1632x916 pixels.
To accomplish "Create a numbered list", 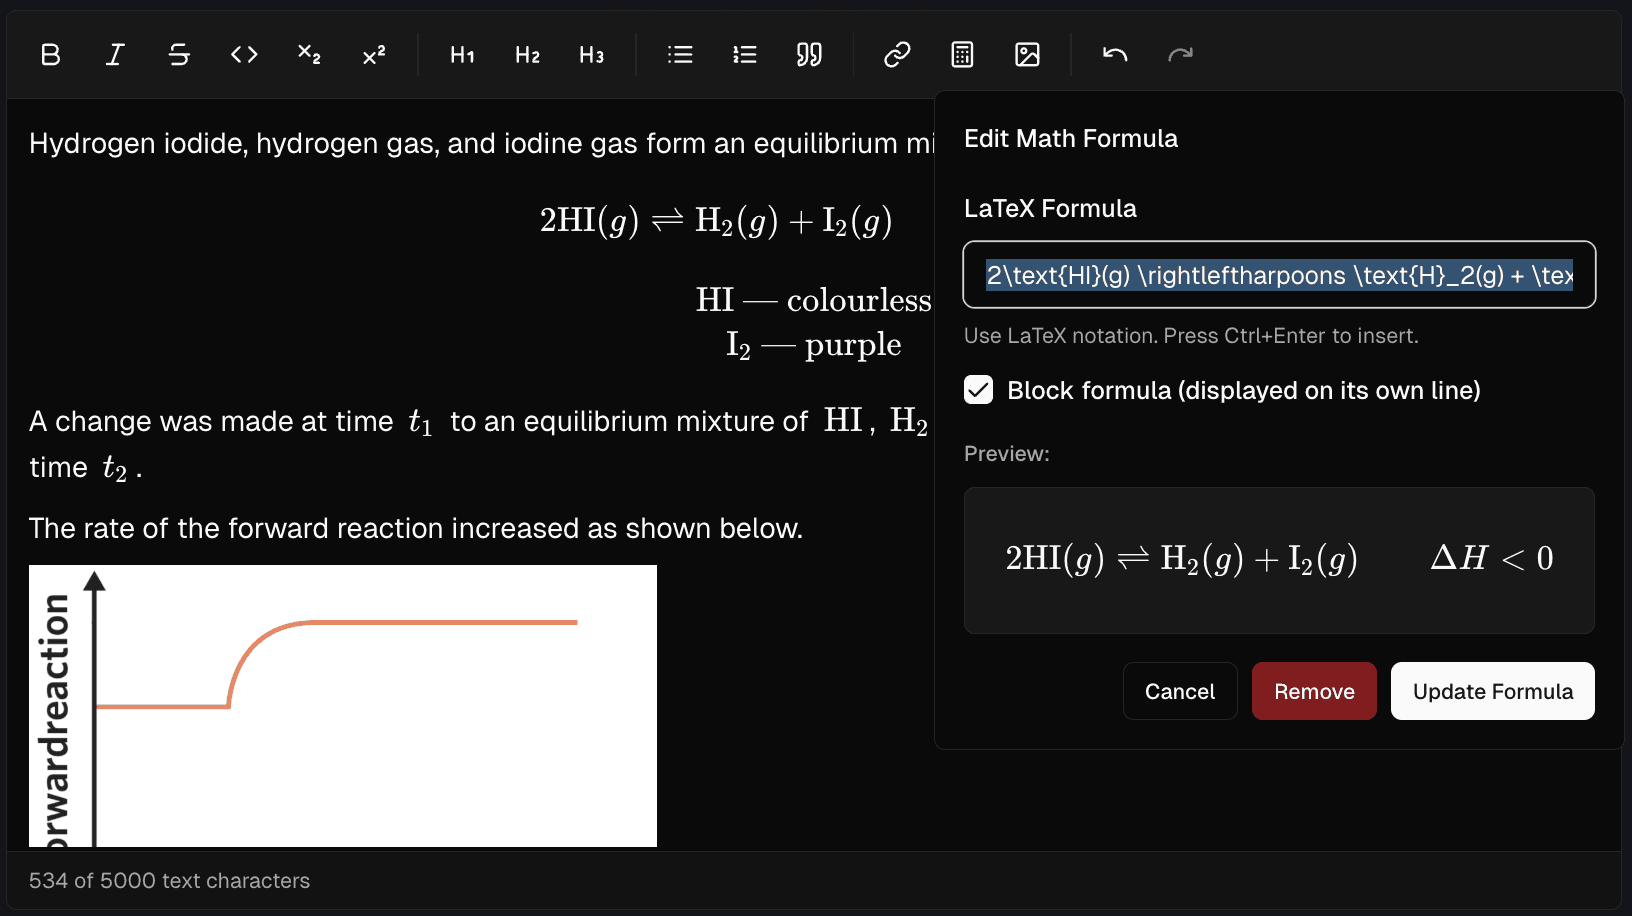I will [744, 55].
